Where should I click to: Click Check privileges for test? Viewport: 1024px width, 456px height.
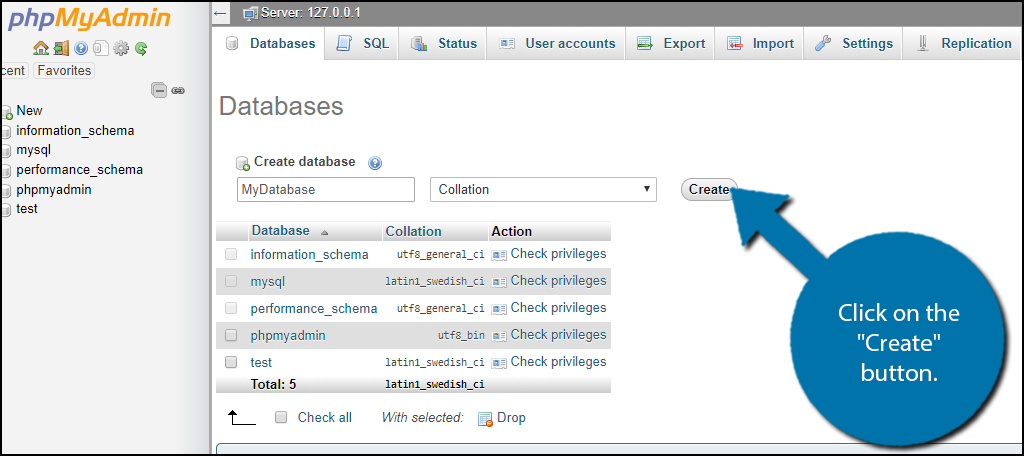(x=558, y=362)
